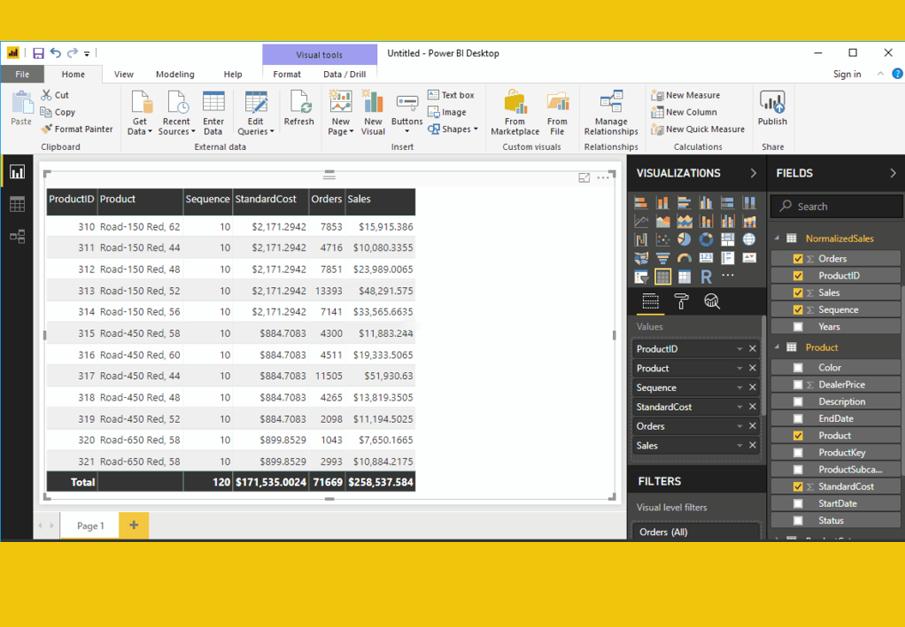Collapse the Visualizations pane chevron

coord(753,173)
